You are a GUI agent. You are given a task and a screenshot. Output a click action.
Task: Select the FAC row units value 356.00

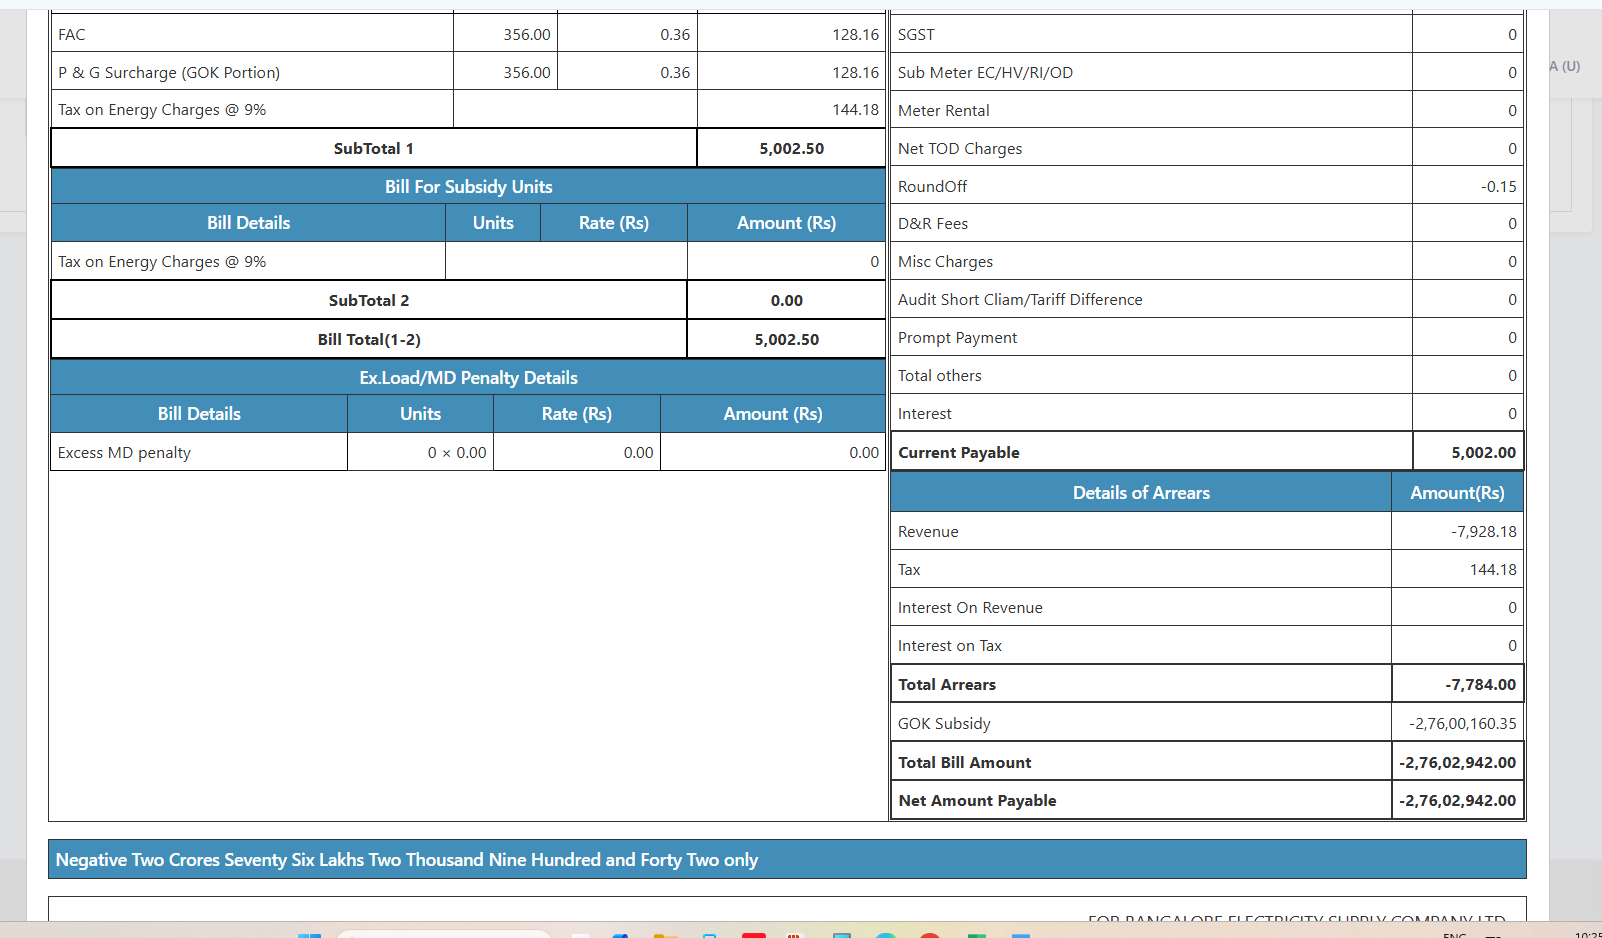(527, 35)
